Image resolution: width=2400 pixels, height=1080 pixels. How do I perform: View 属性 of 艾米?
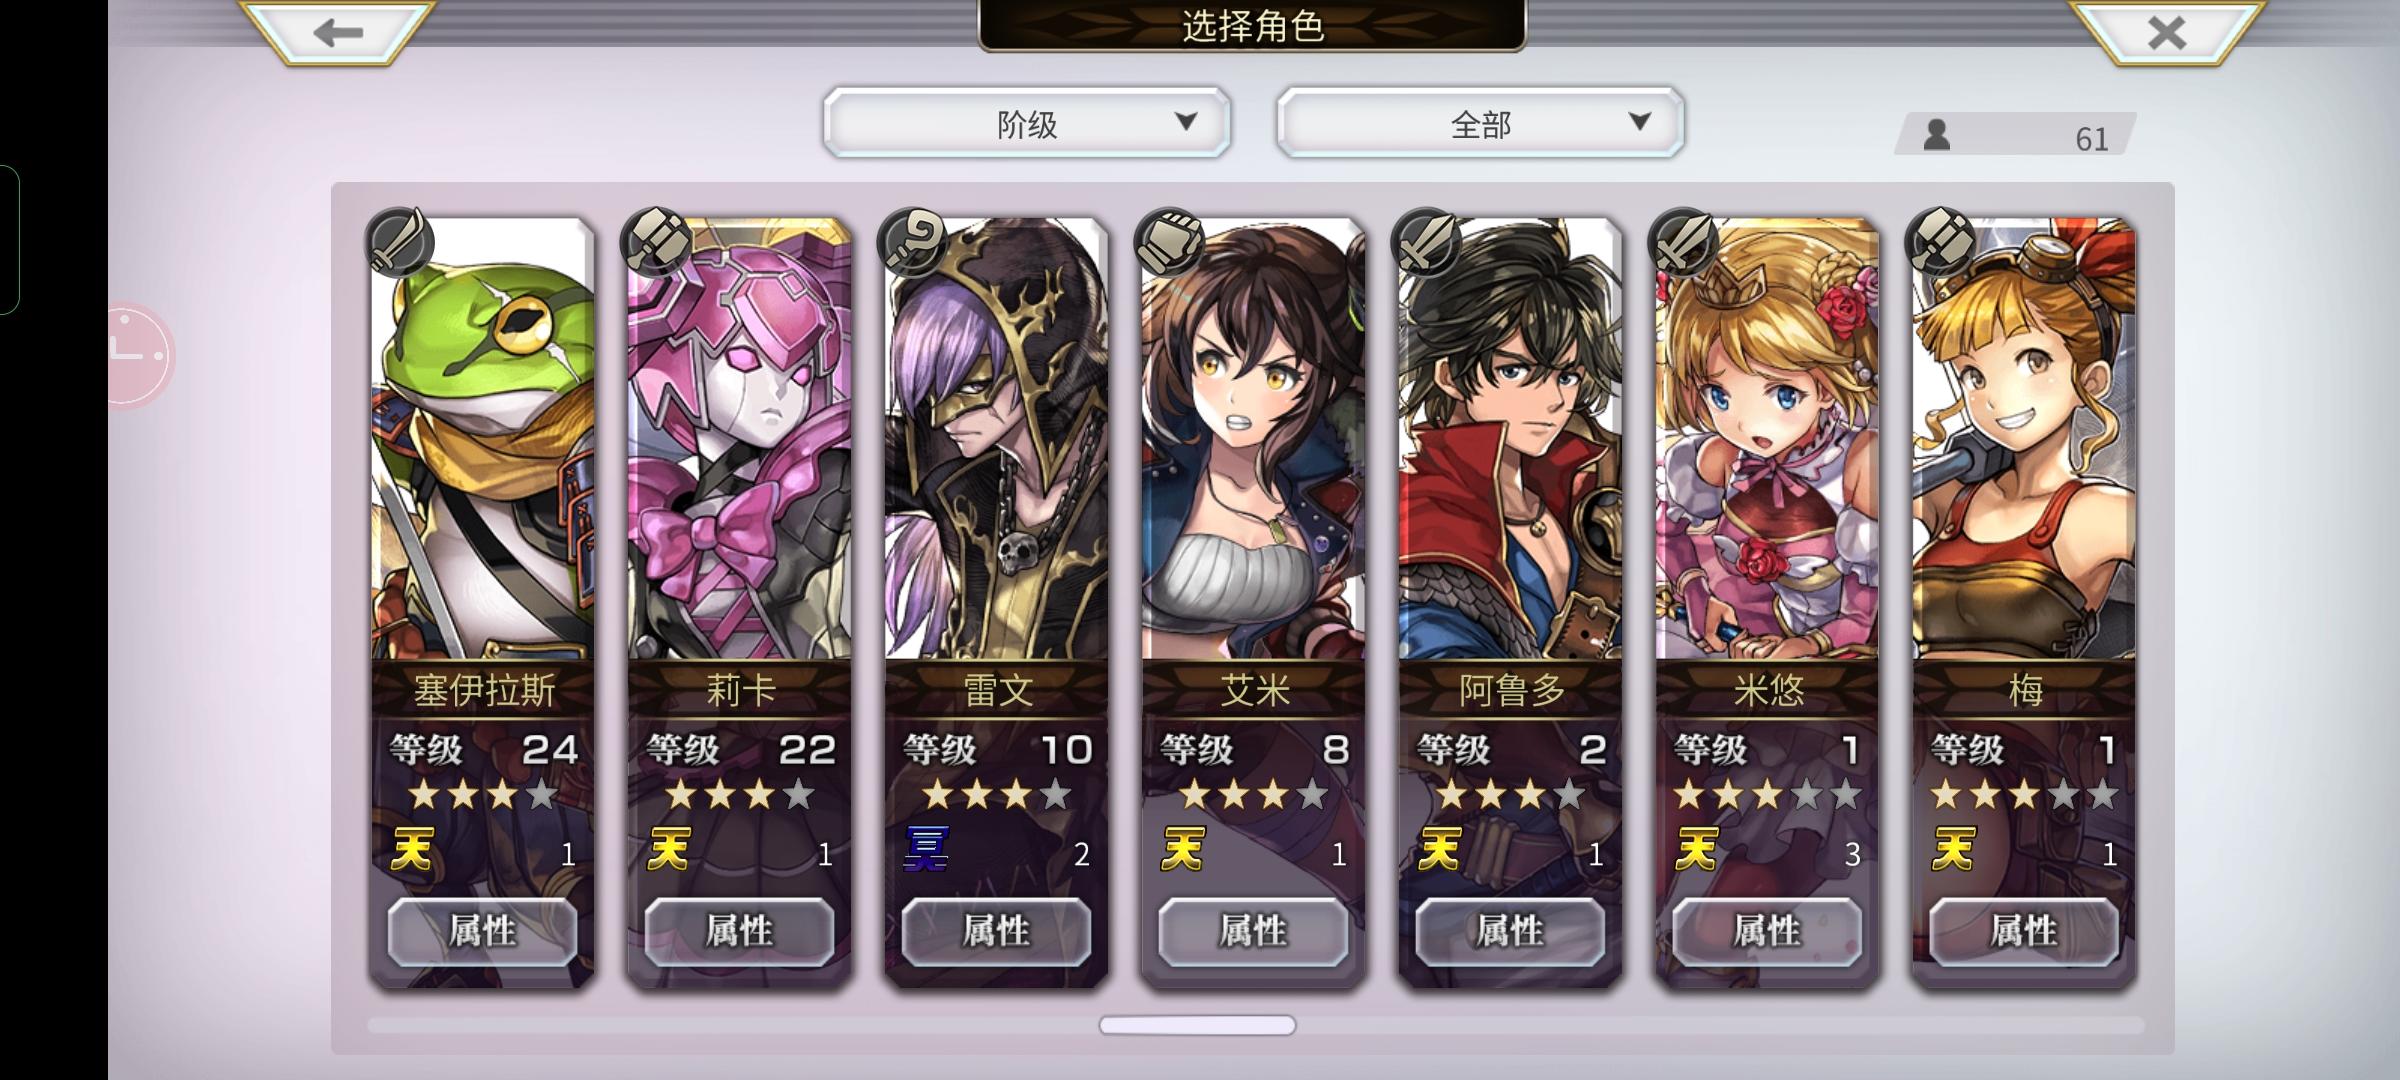pos(1253,931)
